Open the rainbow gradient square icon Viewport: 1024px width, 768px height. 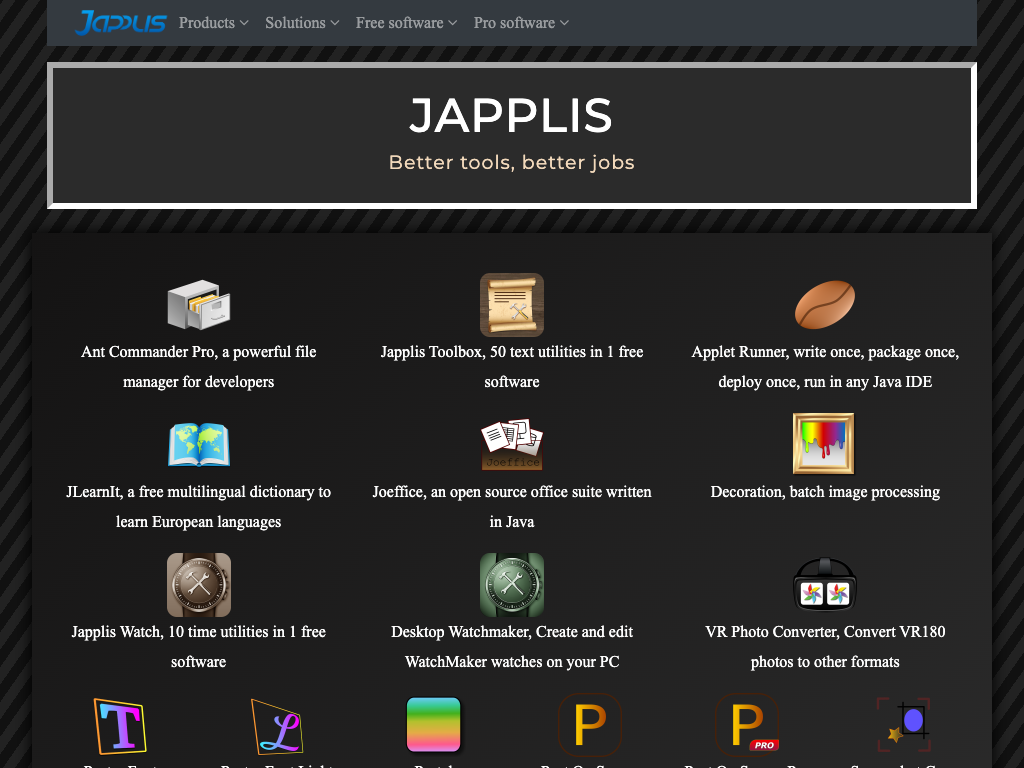pos(434,725)
